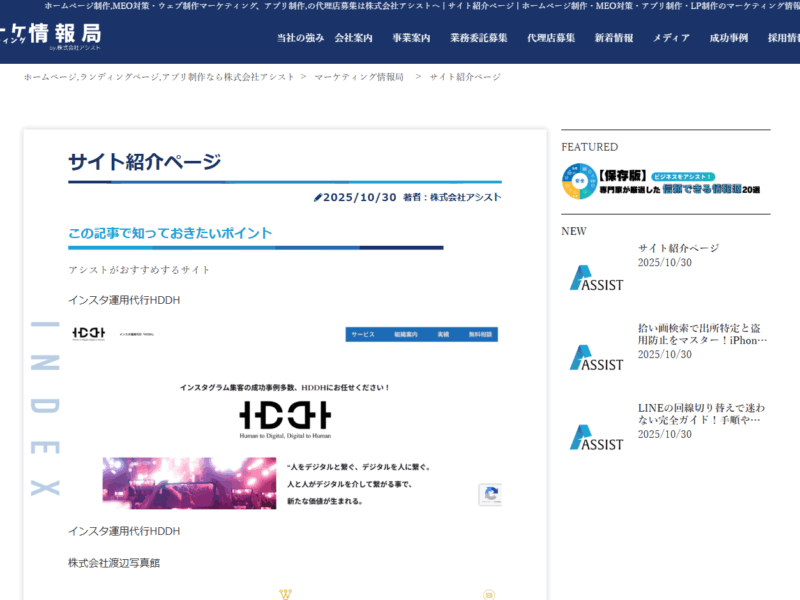Image resolution: width=800 pixels, height=600 pixels.
Task: Click the crown icon below the article
Action: click(x=285, y=594)
